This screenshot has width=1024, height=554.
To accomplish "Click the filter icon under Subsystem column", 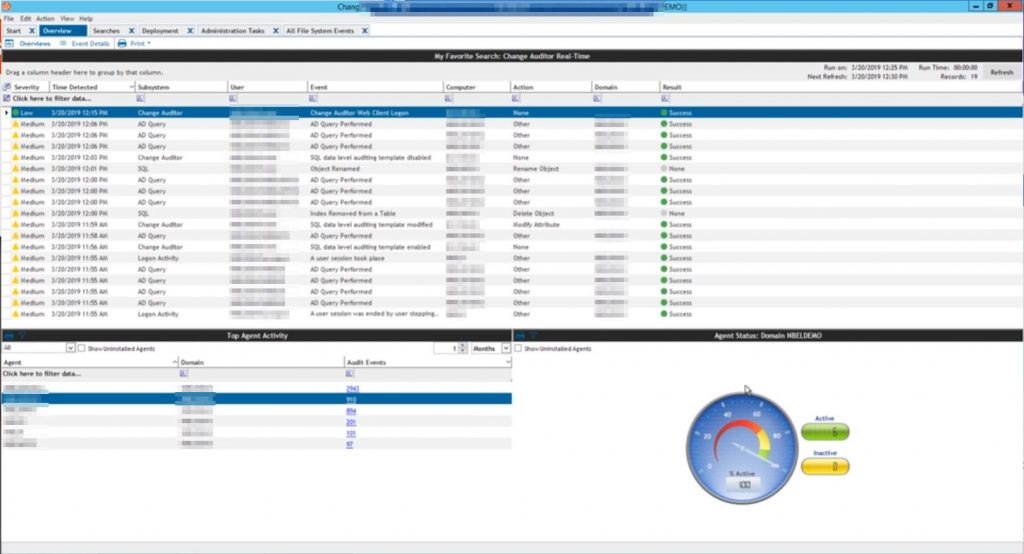I will [x=140, y=99].
